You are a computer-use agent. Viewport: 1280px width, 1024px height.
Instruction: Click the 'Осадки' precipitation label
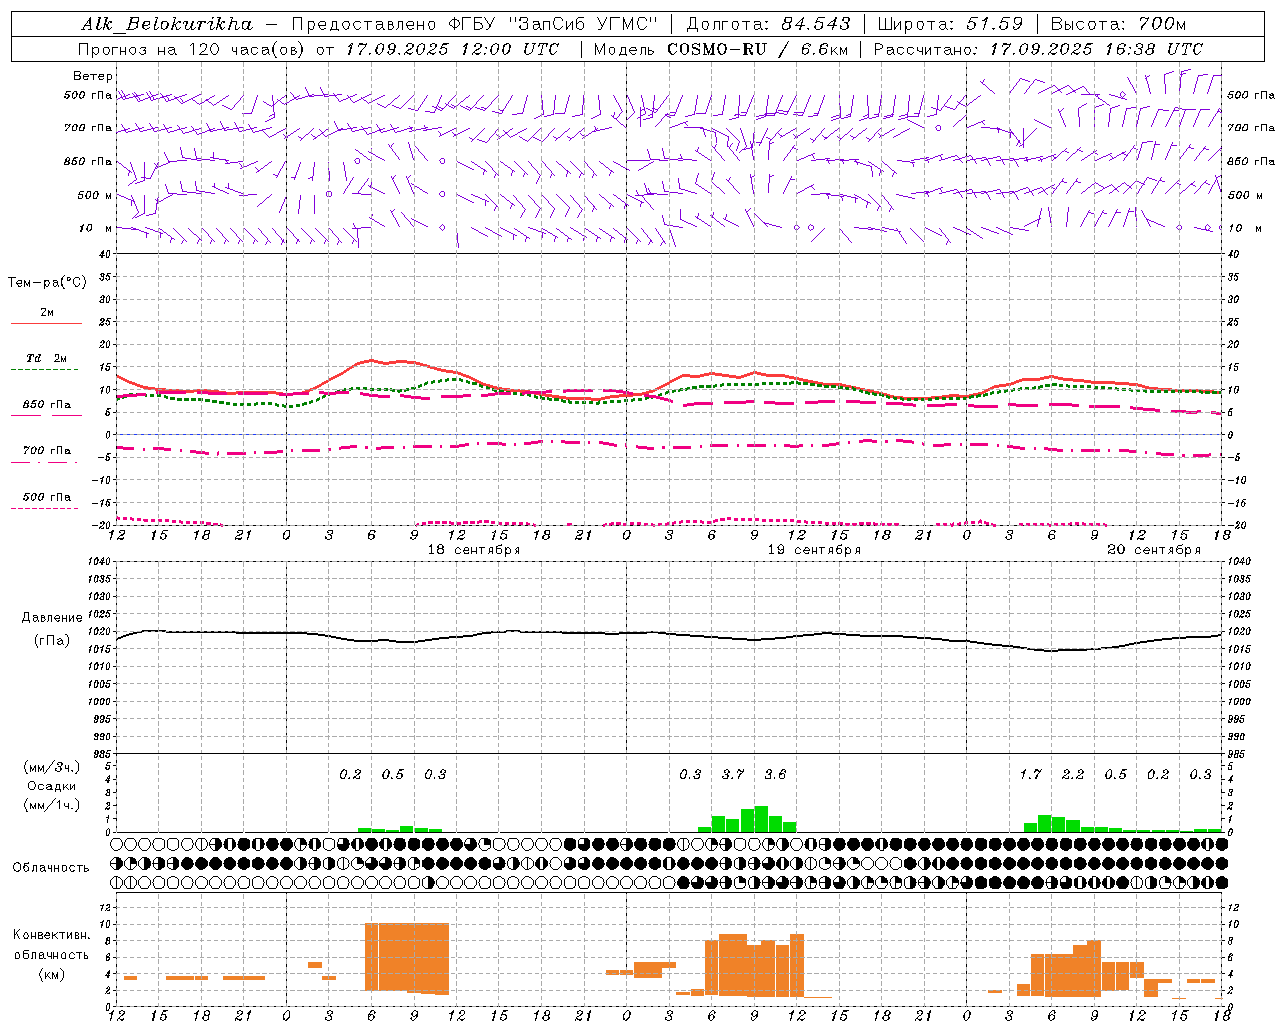pos(51,786)
